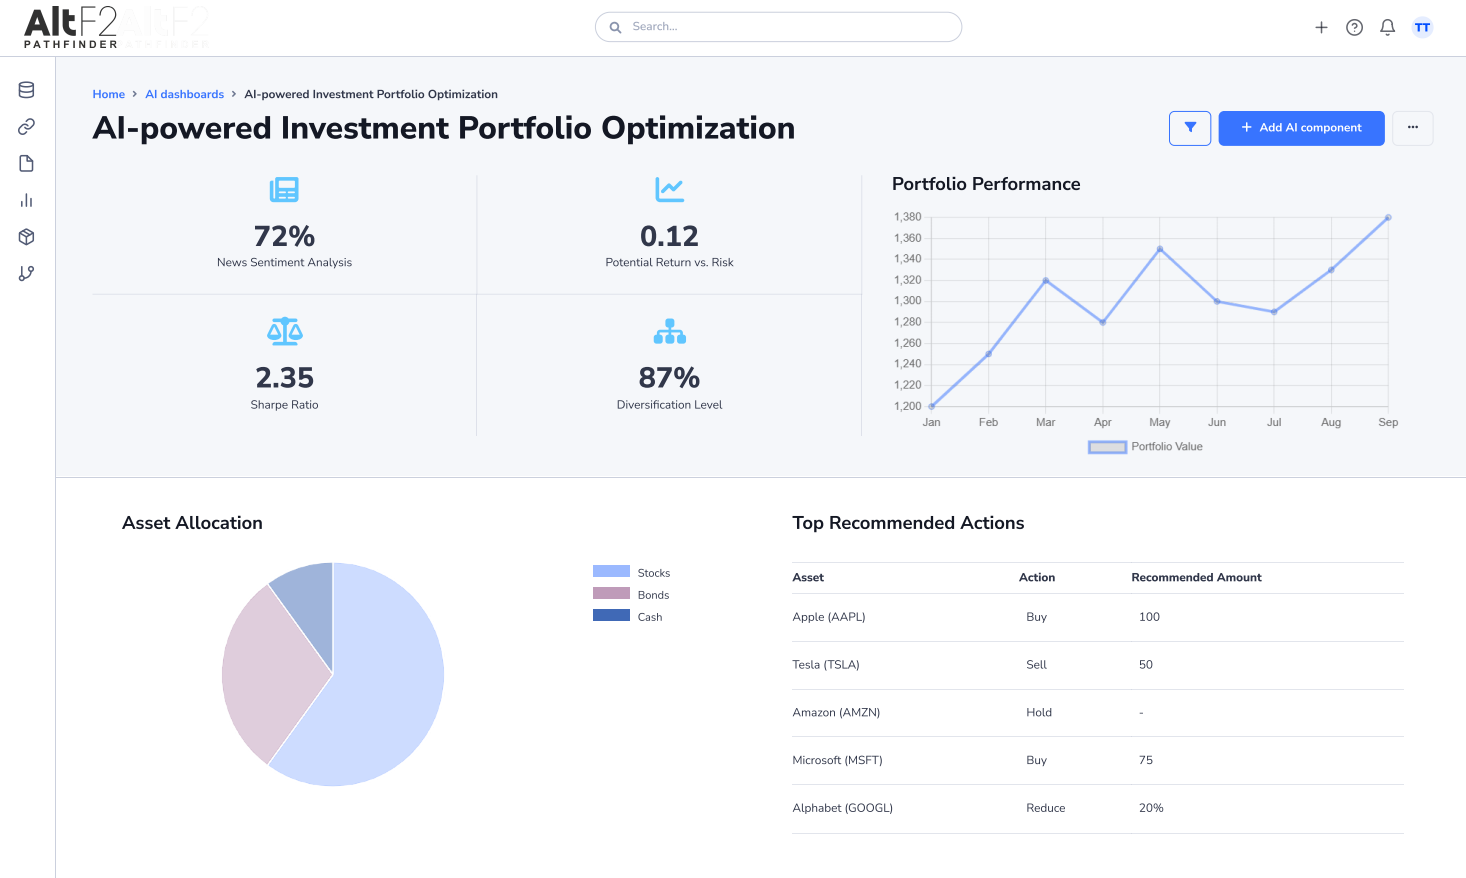The image size is (1466, 878).
Task: Open the document file sidebar icon
Action: 27,163
